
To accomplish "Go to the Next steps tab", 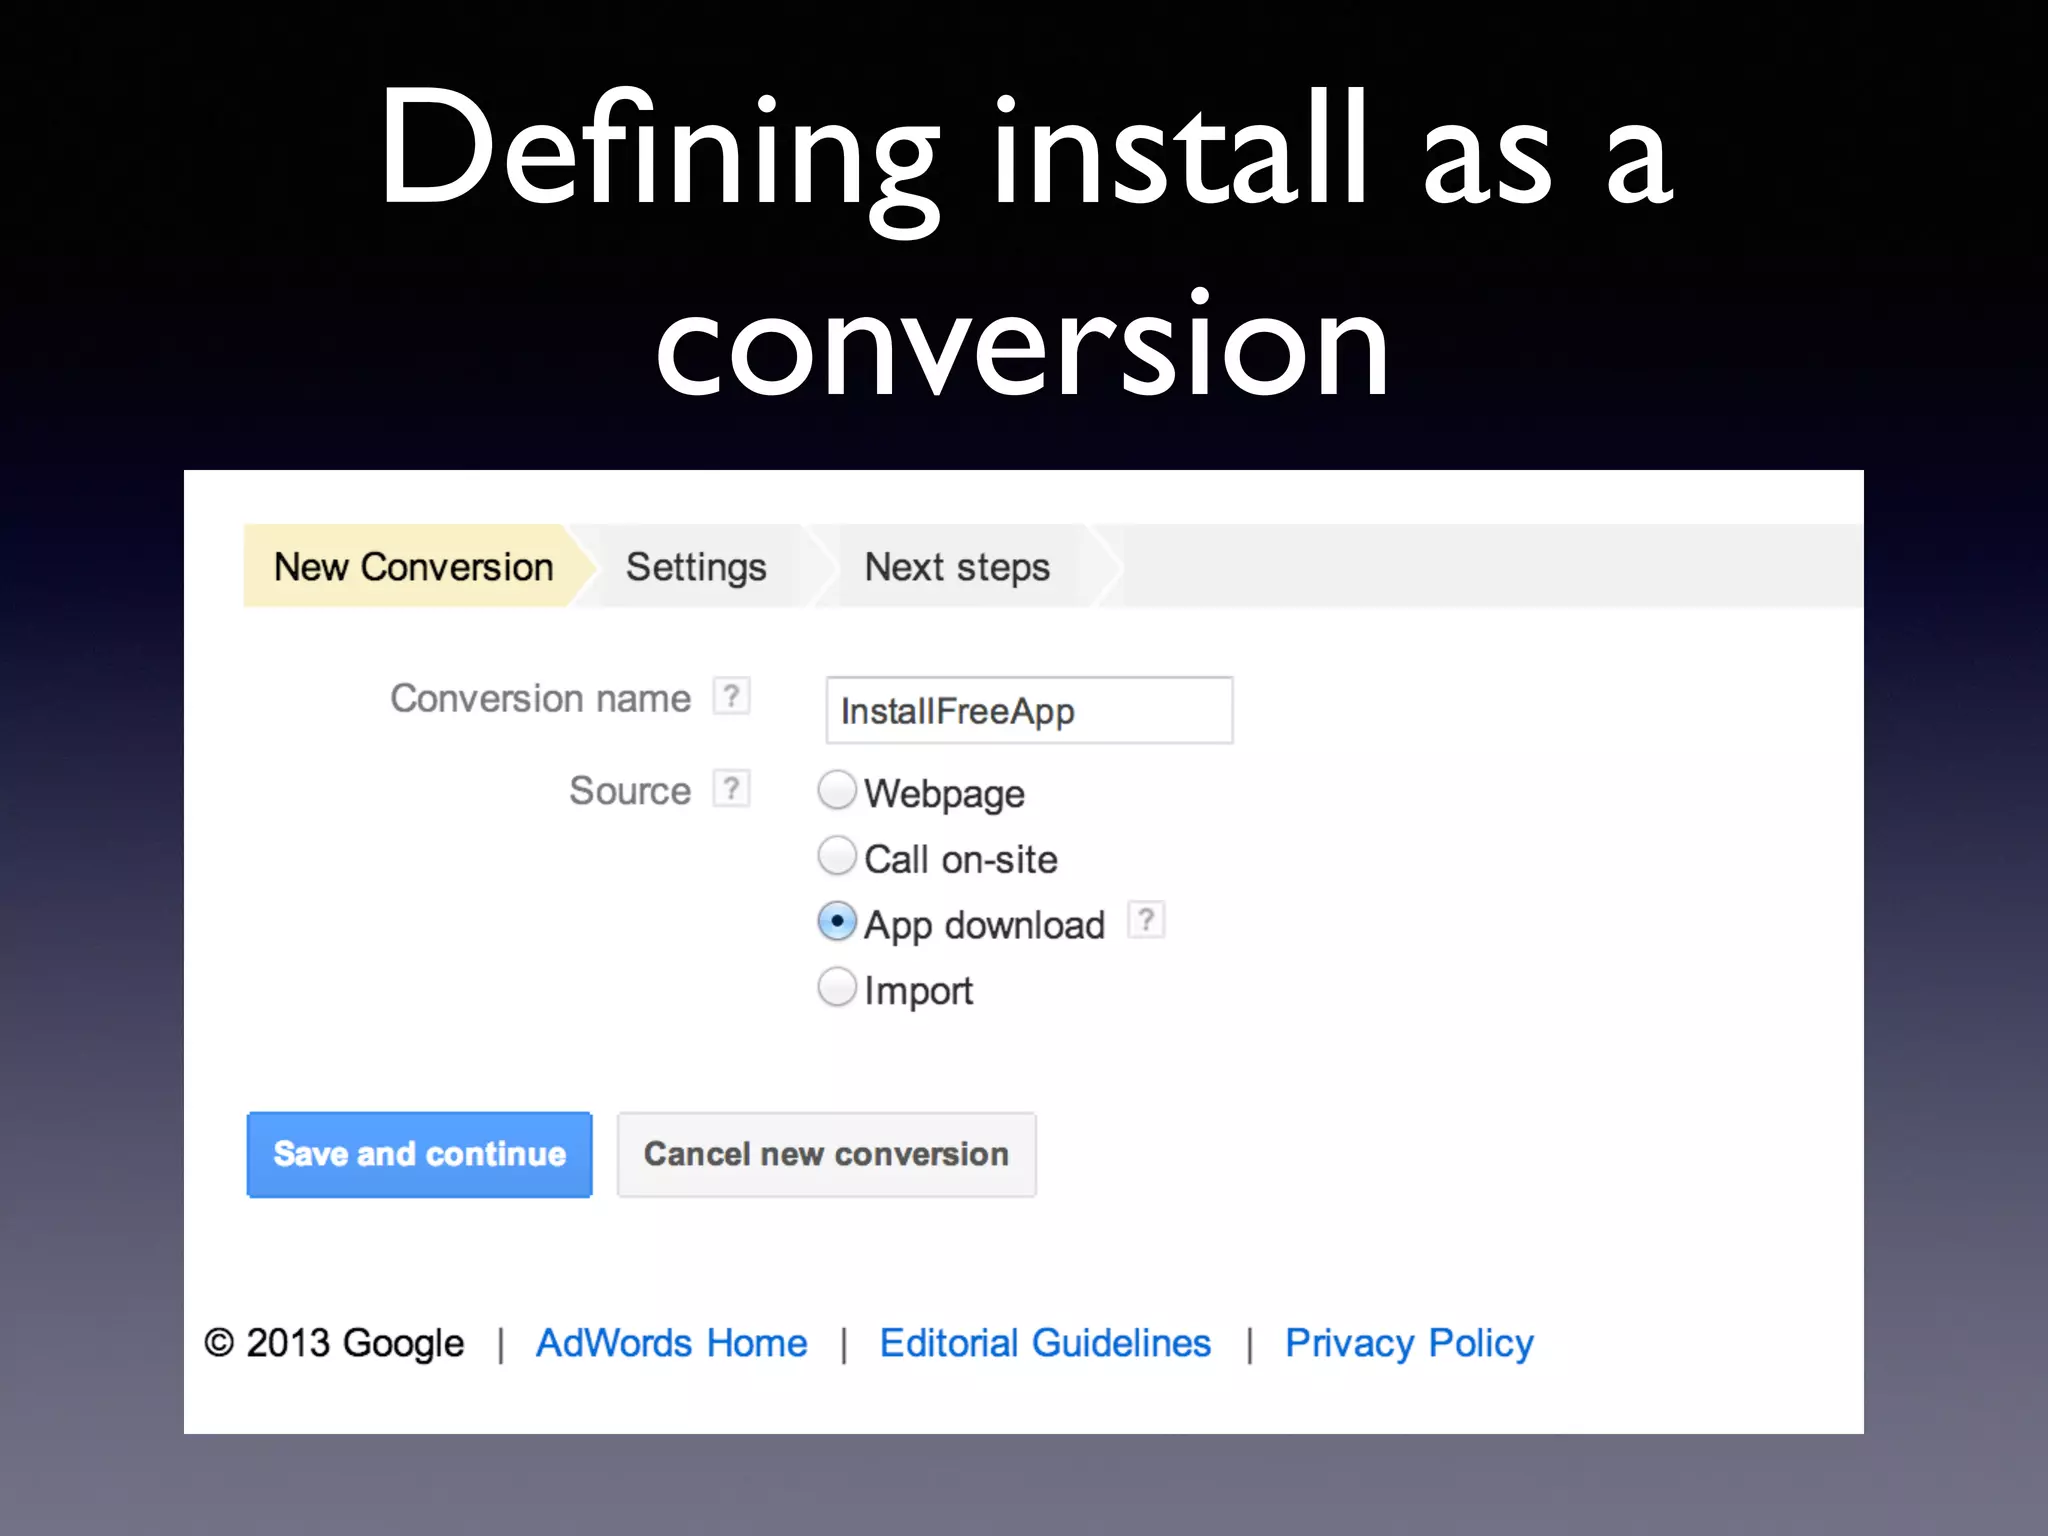I will click(x=957, y=566).
